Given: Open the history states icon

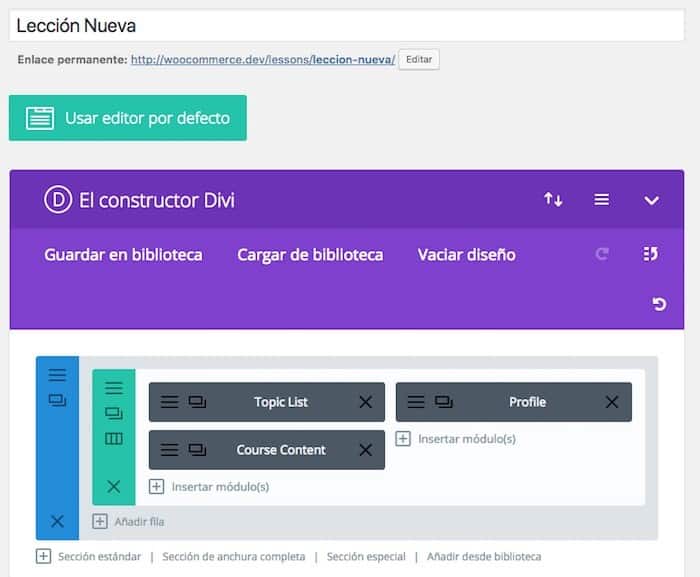Looking at the screenshot, I should [650, 254].
